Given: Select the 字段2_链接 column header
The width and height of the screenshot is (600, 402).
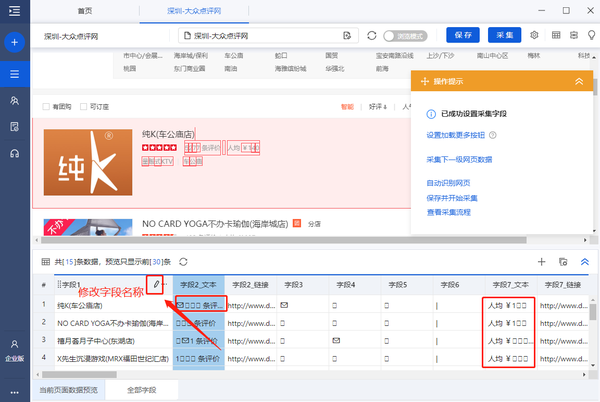Looking at the screenshot, I should pos(250,285).
